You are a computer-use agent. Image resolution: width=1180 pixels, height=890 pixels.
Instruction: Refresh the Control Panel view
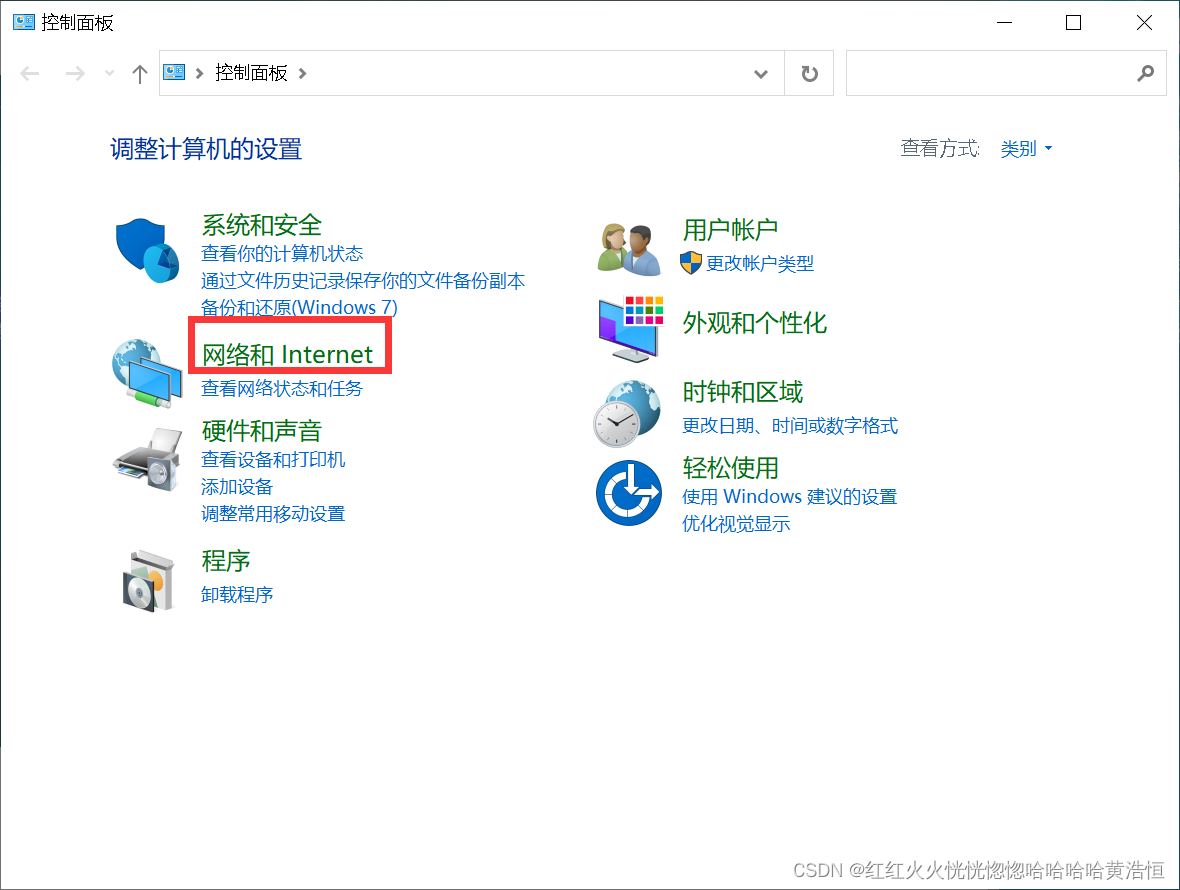click(809, 74)
